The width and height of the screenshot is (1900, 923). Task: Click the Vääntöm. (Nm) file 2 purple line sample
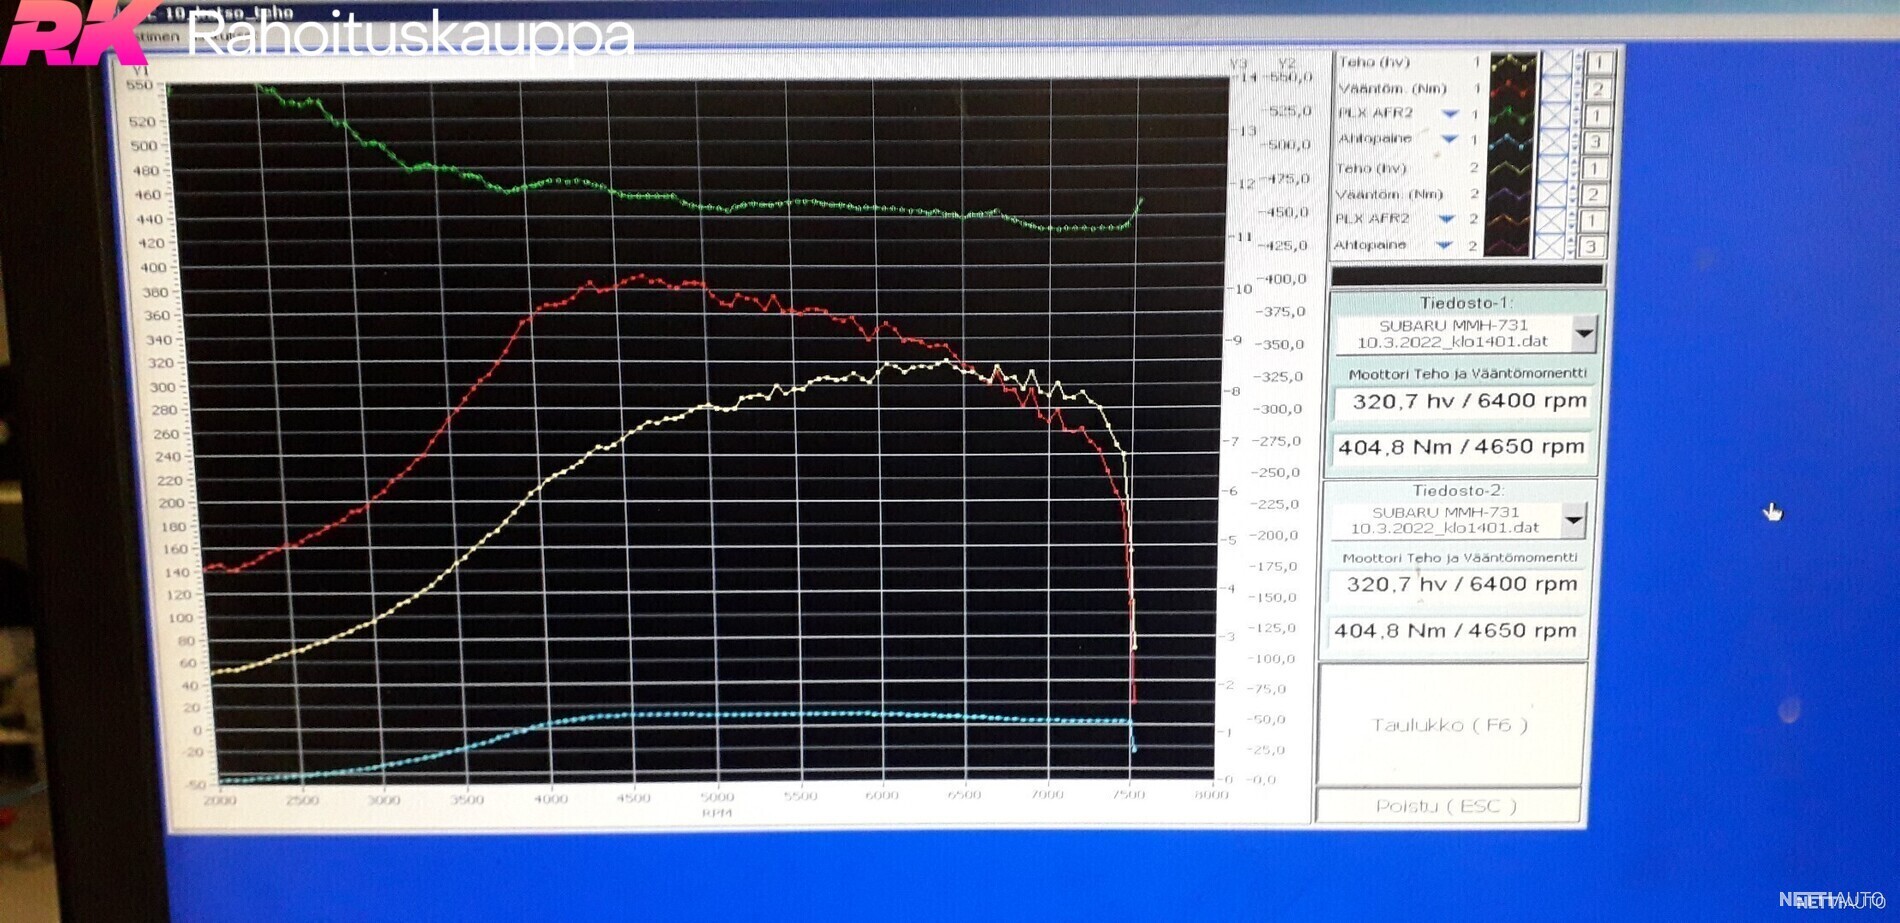click(x=1509, y=195)
